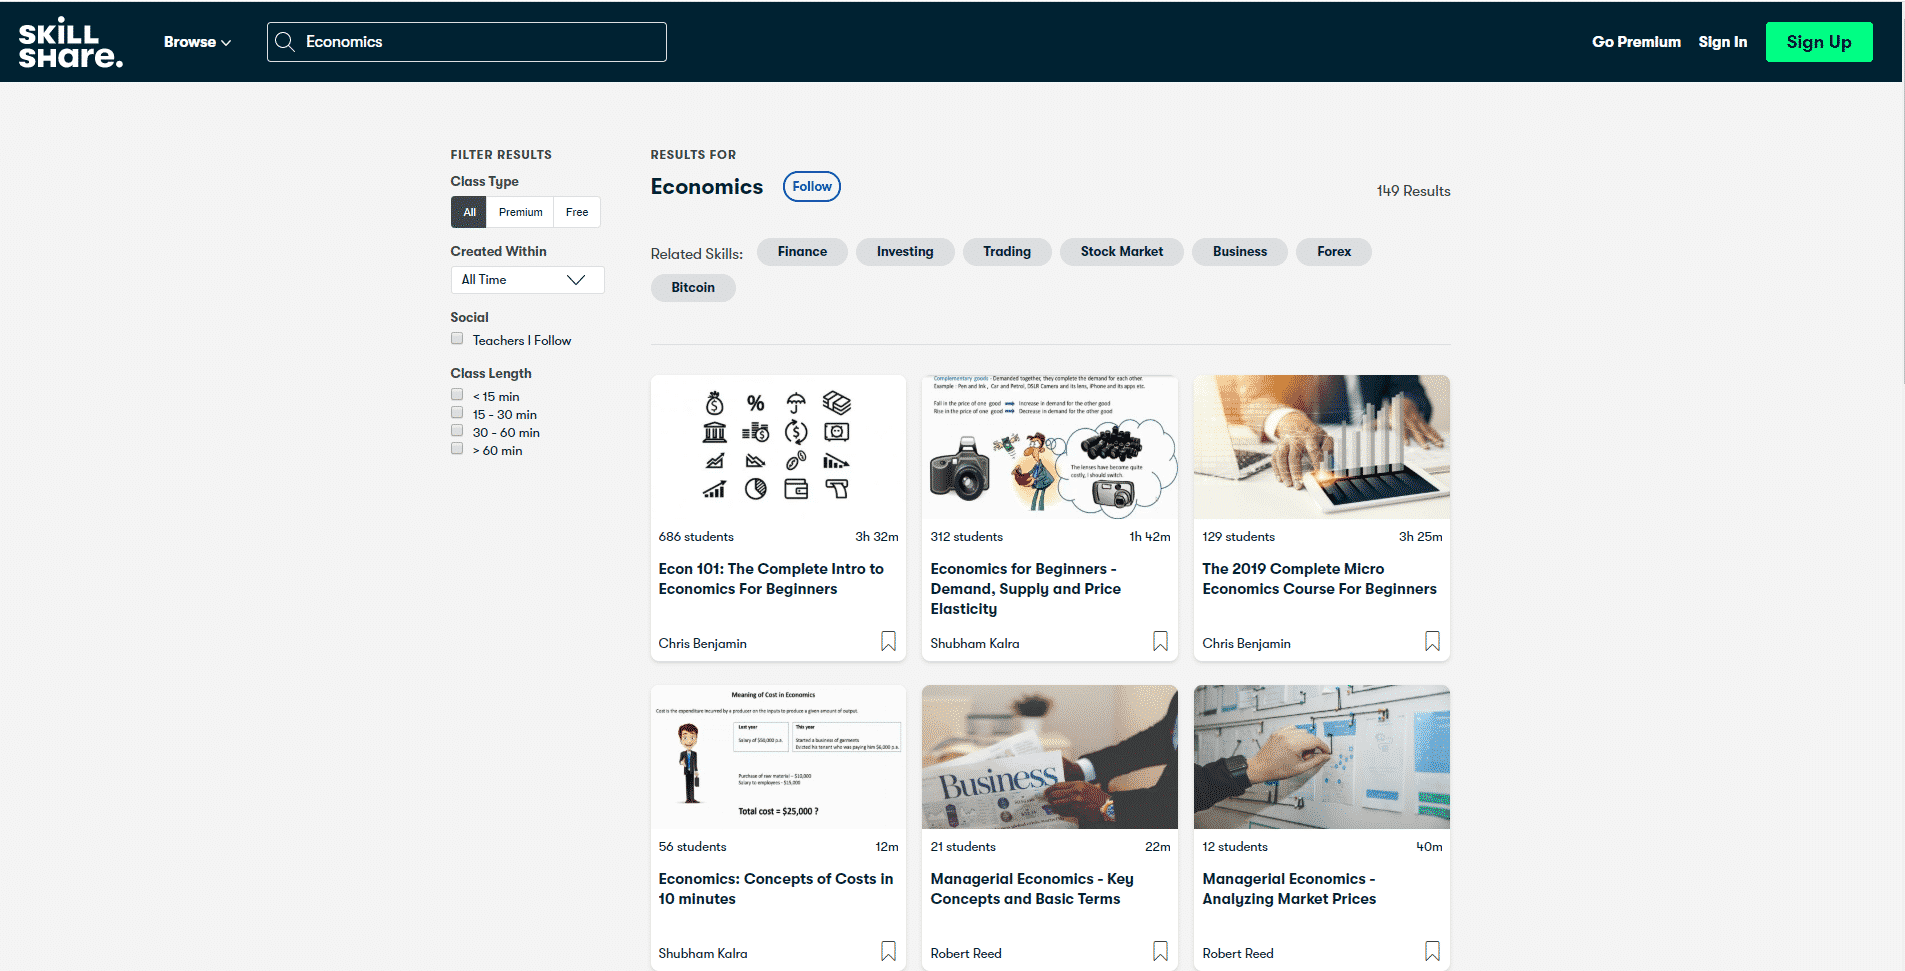
Task: Bookmark Economics for Beginners Demand Supply class
Action: pos(1160,641)
